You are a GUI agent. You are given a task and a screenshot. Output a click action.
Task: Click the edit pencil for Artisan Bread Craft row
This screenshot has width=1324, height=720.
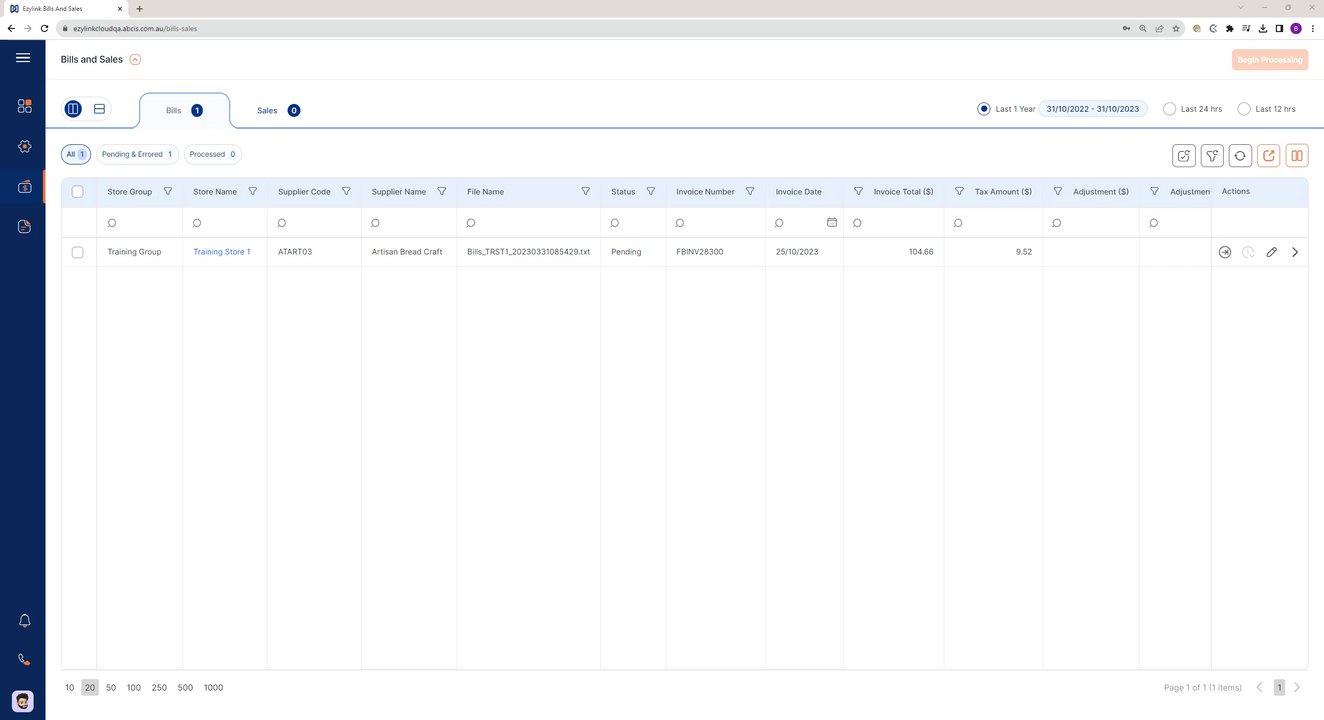[1271, 252]
